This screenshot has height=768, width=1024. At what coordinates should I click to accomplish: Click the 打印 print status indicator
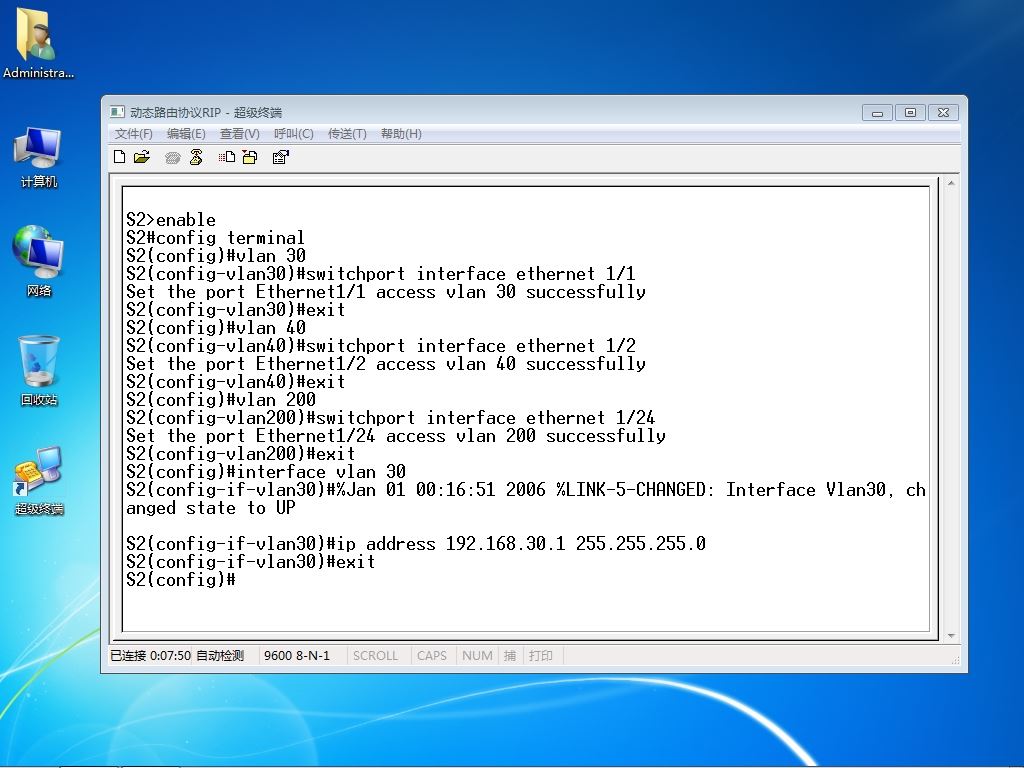(541, 656)
